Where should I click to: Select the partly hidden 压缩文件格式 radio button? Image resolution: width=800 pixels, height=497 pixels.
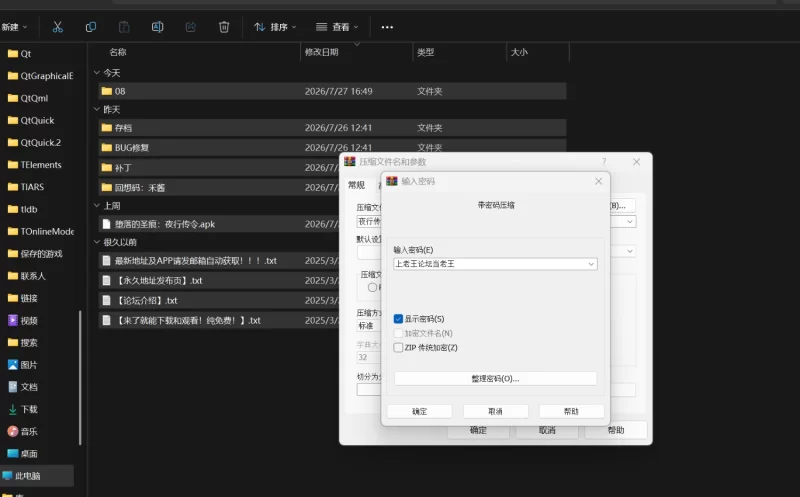(373, 287)
